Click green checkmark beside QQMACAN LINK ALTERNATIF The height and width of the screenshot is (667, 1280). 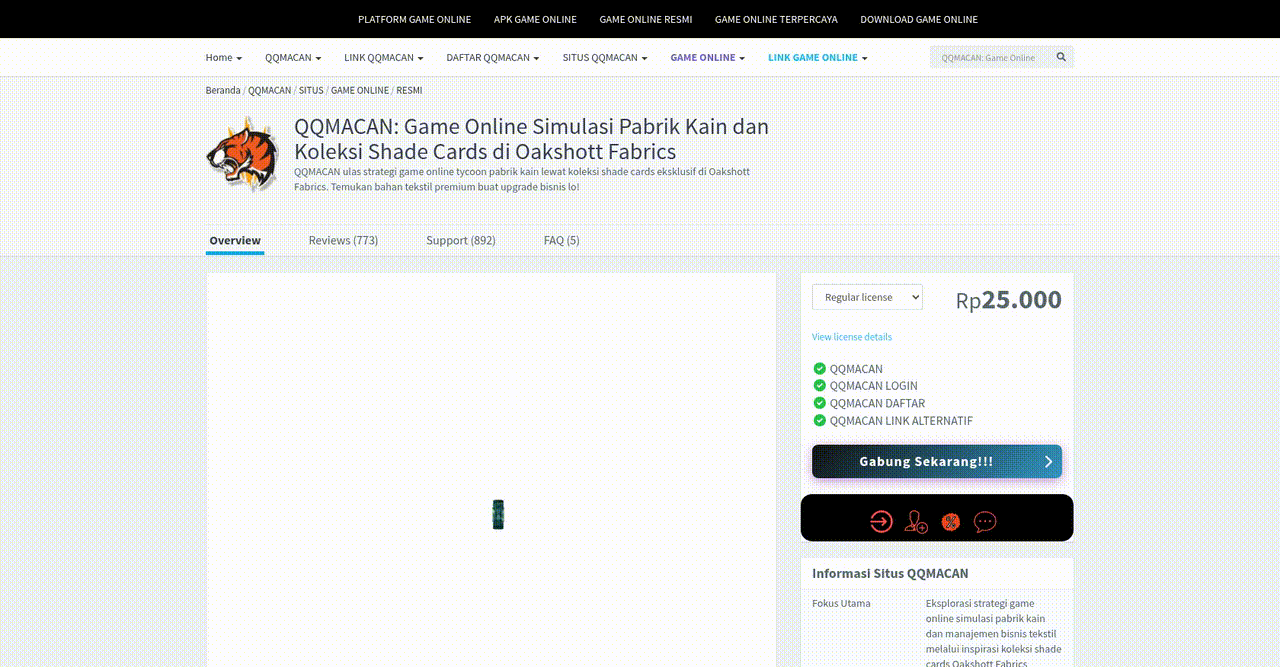pos(820,421)
